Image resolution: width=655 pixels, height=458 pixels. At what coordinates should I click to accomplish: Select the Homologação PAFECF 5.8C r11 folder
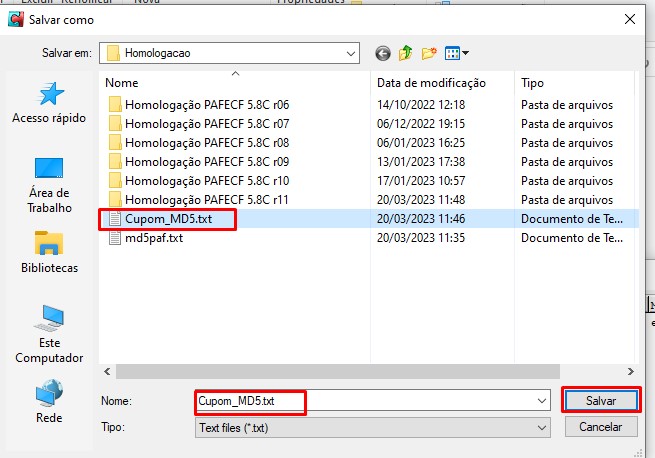click(206, 200)
